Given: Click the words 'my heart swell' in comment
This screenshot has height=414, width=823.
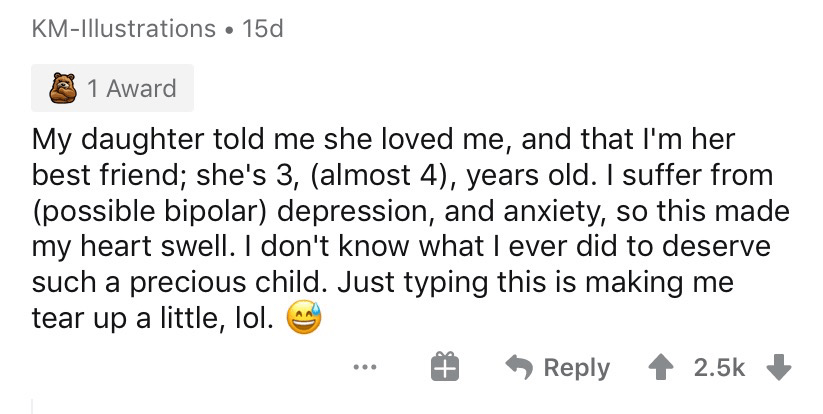Looking at the screenshot, I should point(130,247).
